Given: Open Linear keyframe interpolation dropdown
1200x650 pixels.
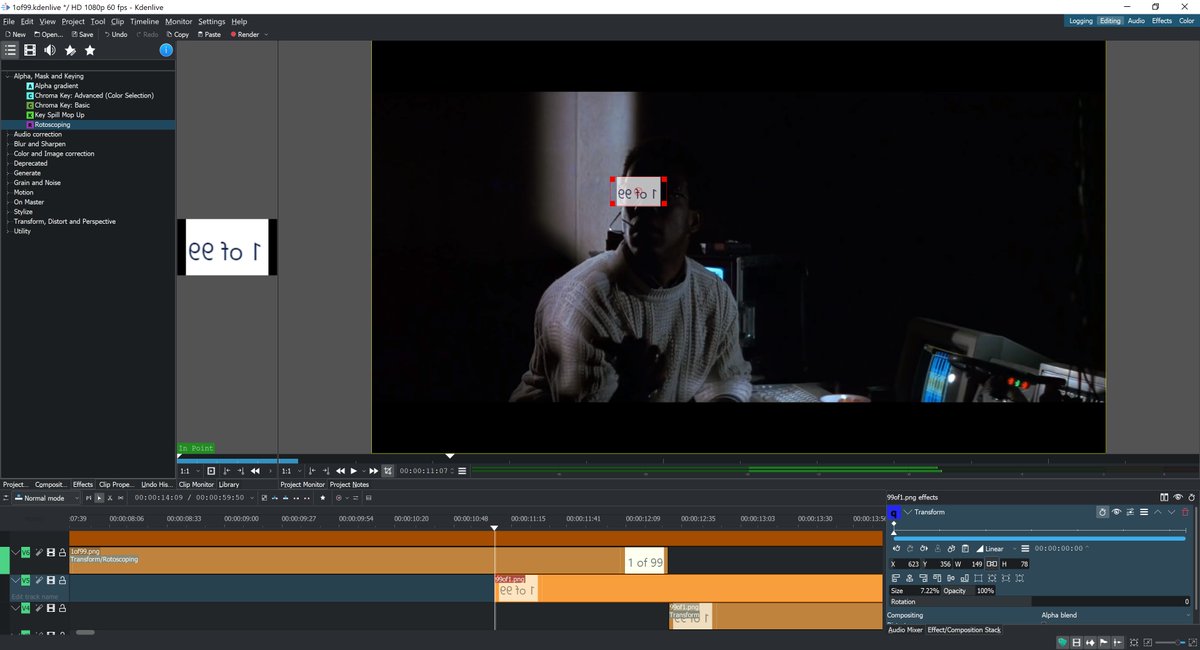Looking at the screenshot, I should point(994,548).
